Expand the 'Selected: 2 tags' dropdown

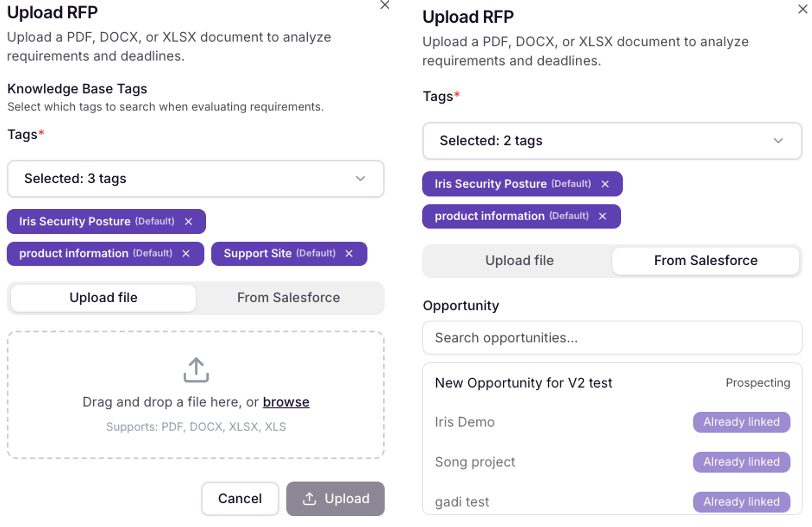pos(612,141)
